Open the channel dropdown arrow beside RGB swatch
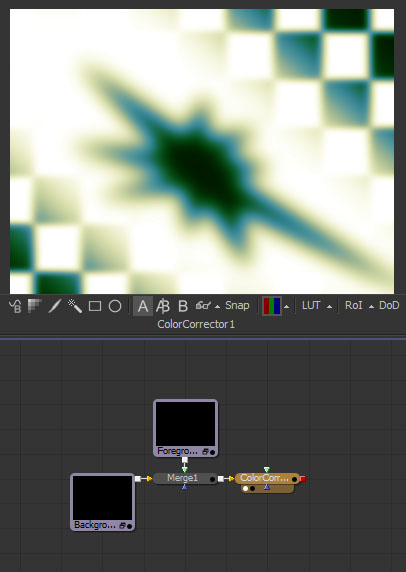This screenshot has width=406, height=572. tap(286, 307)
